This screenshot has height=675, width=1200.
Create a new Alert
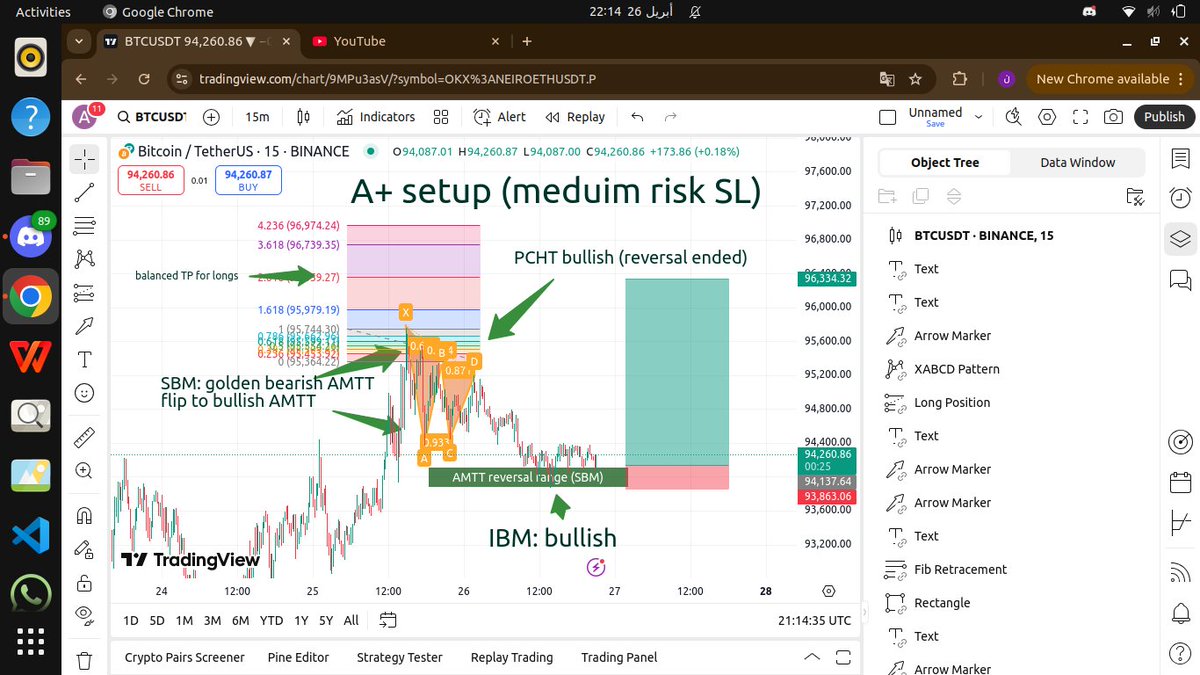click(500, 117)
